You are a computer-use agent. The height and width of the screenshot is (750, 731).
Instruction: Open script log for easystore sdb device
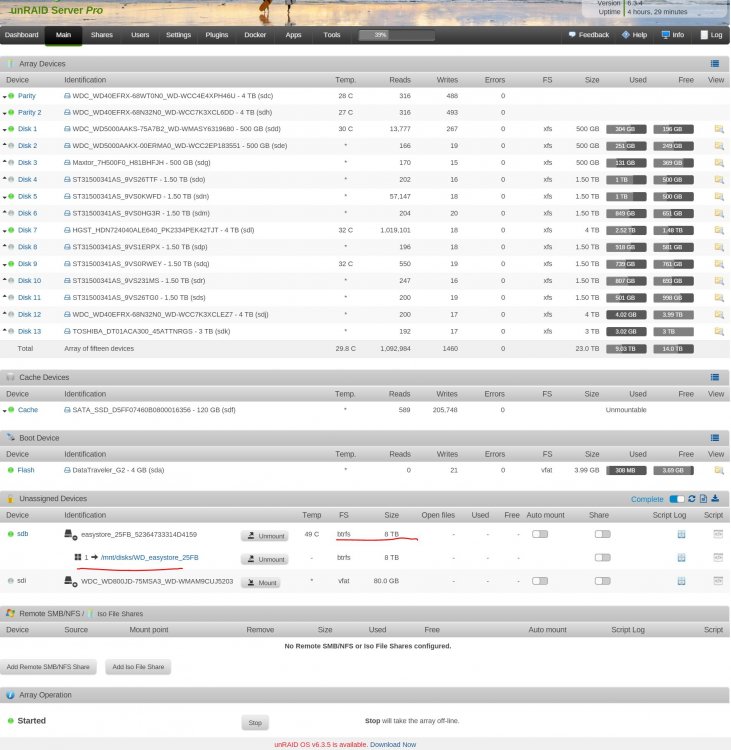coord(681,534)
